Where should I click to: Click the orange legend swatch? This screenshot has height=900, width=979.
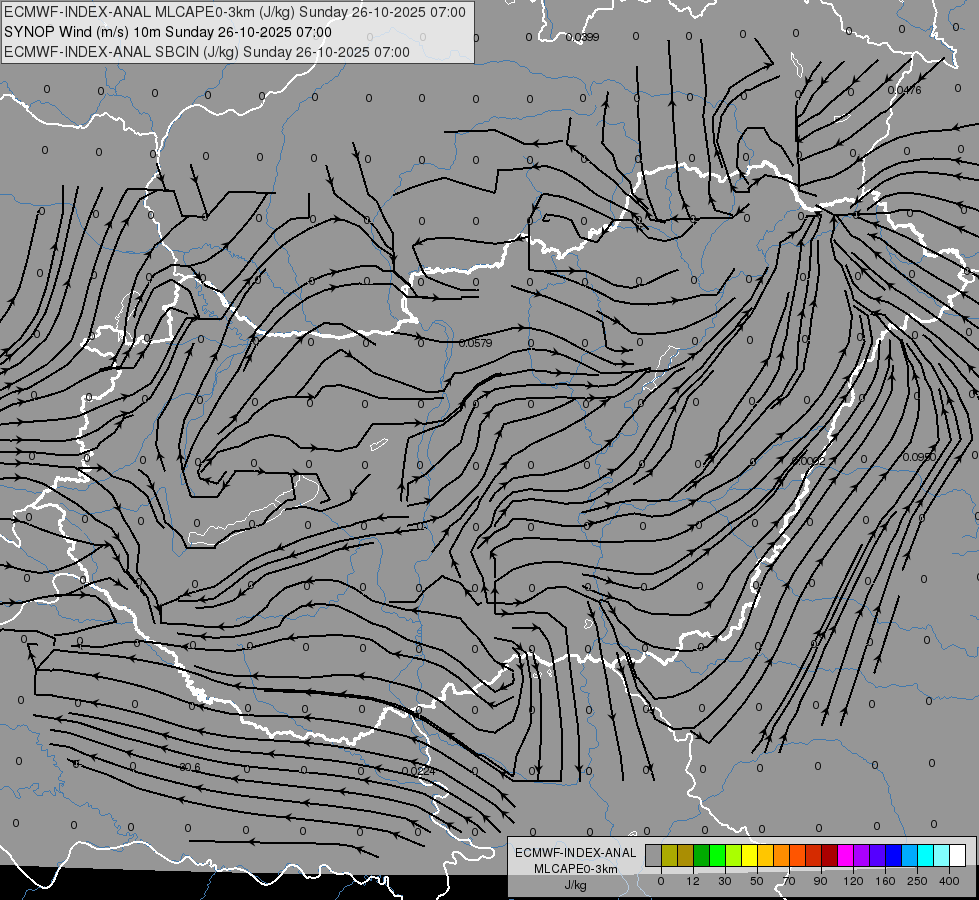click(782, 855)
